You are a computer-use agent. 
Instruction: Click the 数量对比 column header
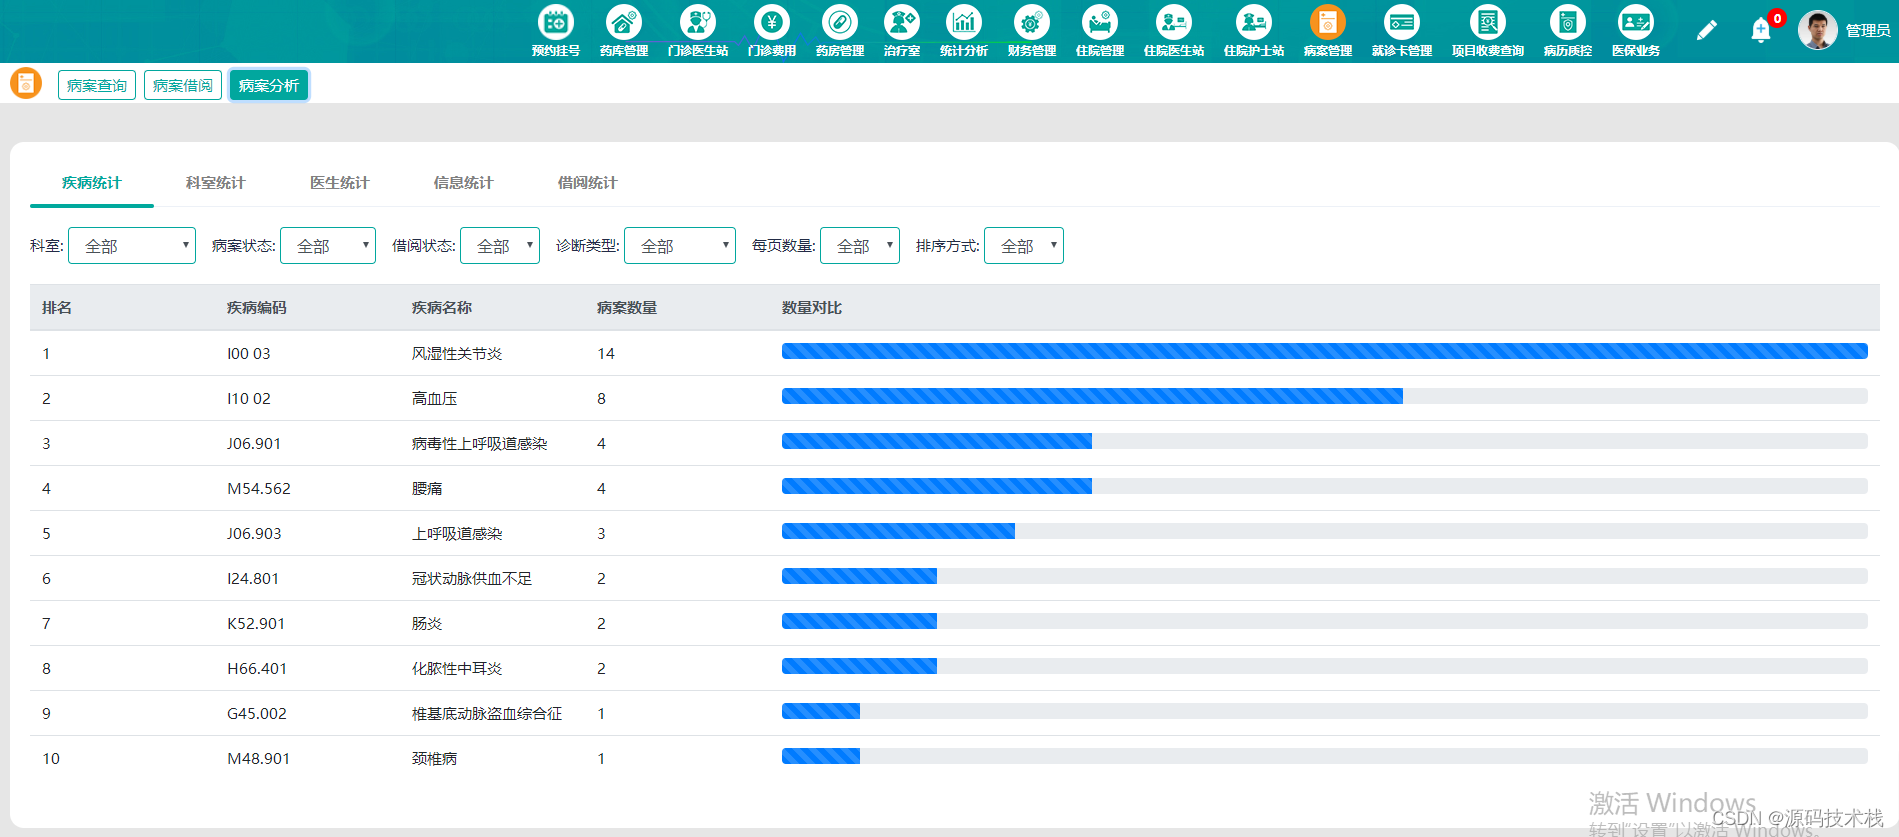[x=812, y=308]
